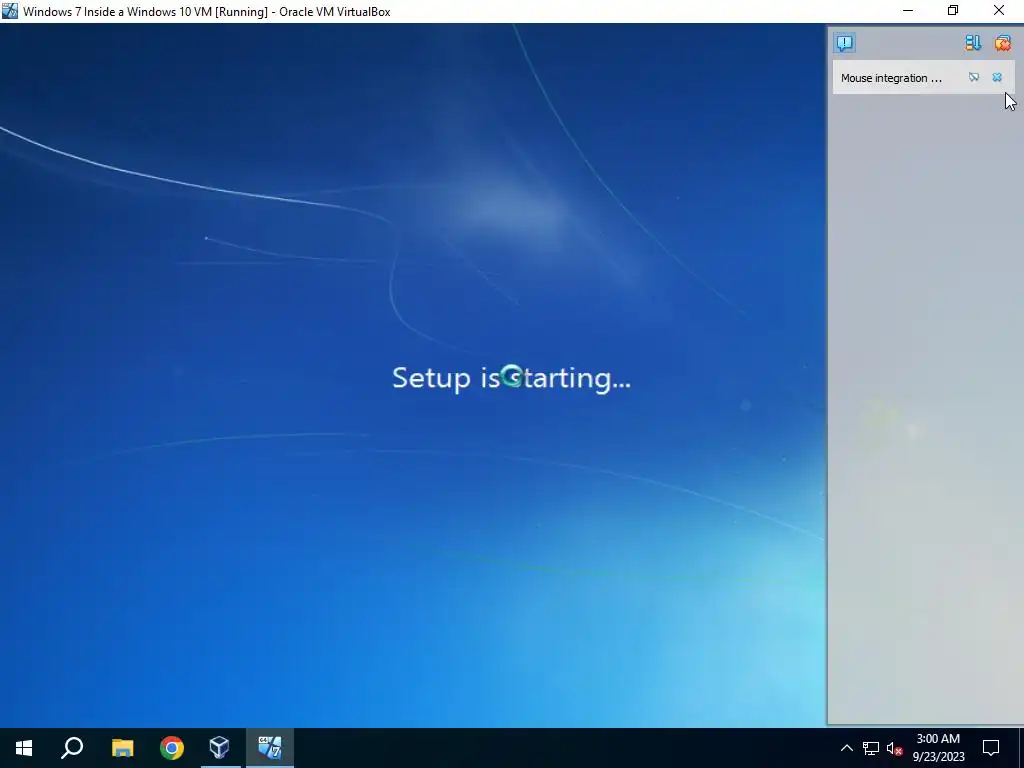Close the VirtualBox VM window
This screenshot has width=1024, height=768.
pyautogui.click(x=999, y=11)
